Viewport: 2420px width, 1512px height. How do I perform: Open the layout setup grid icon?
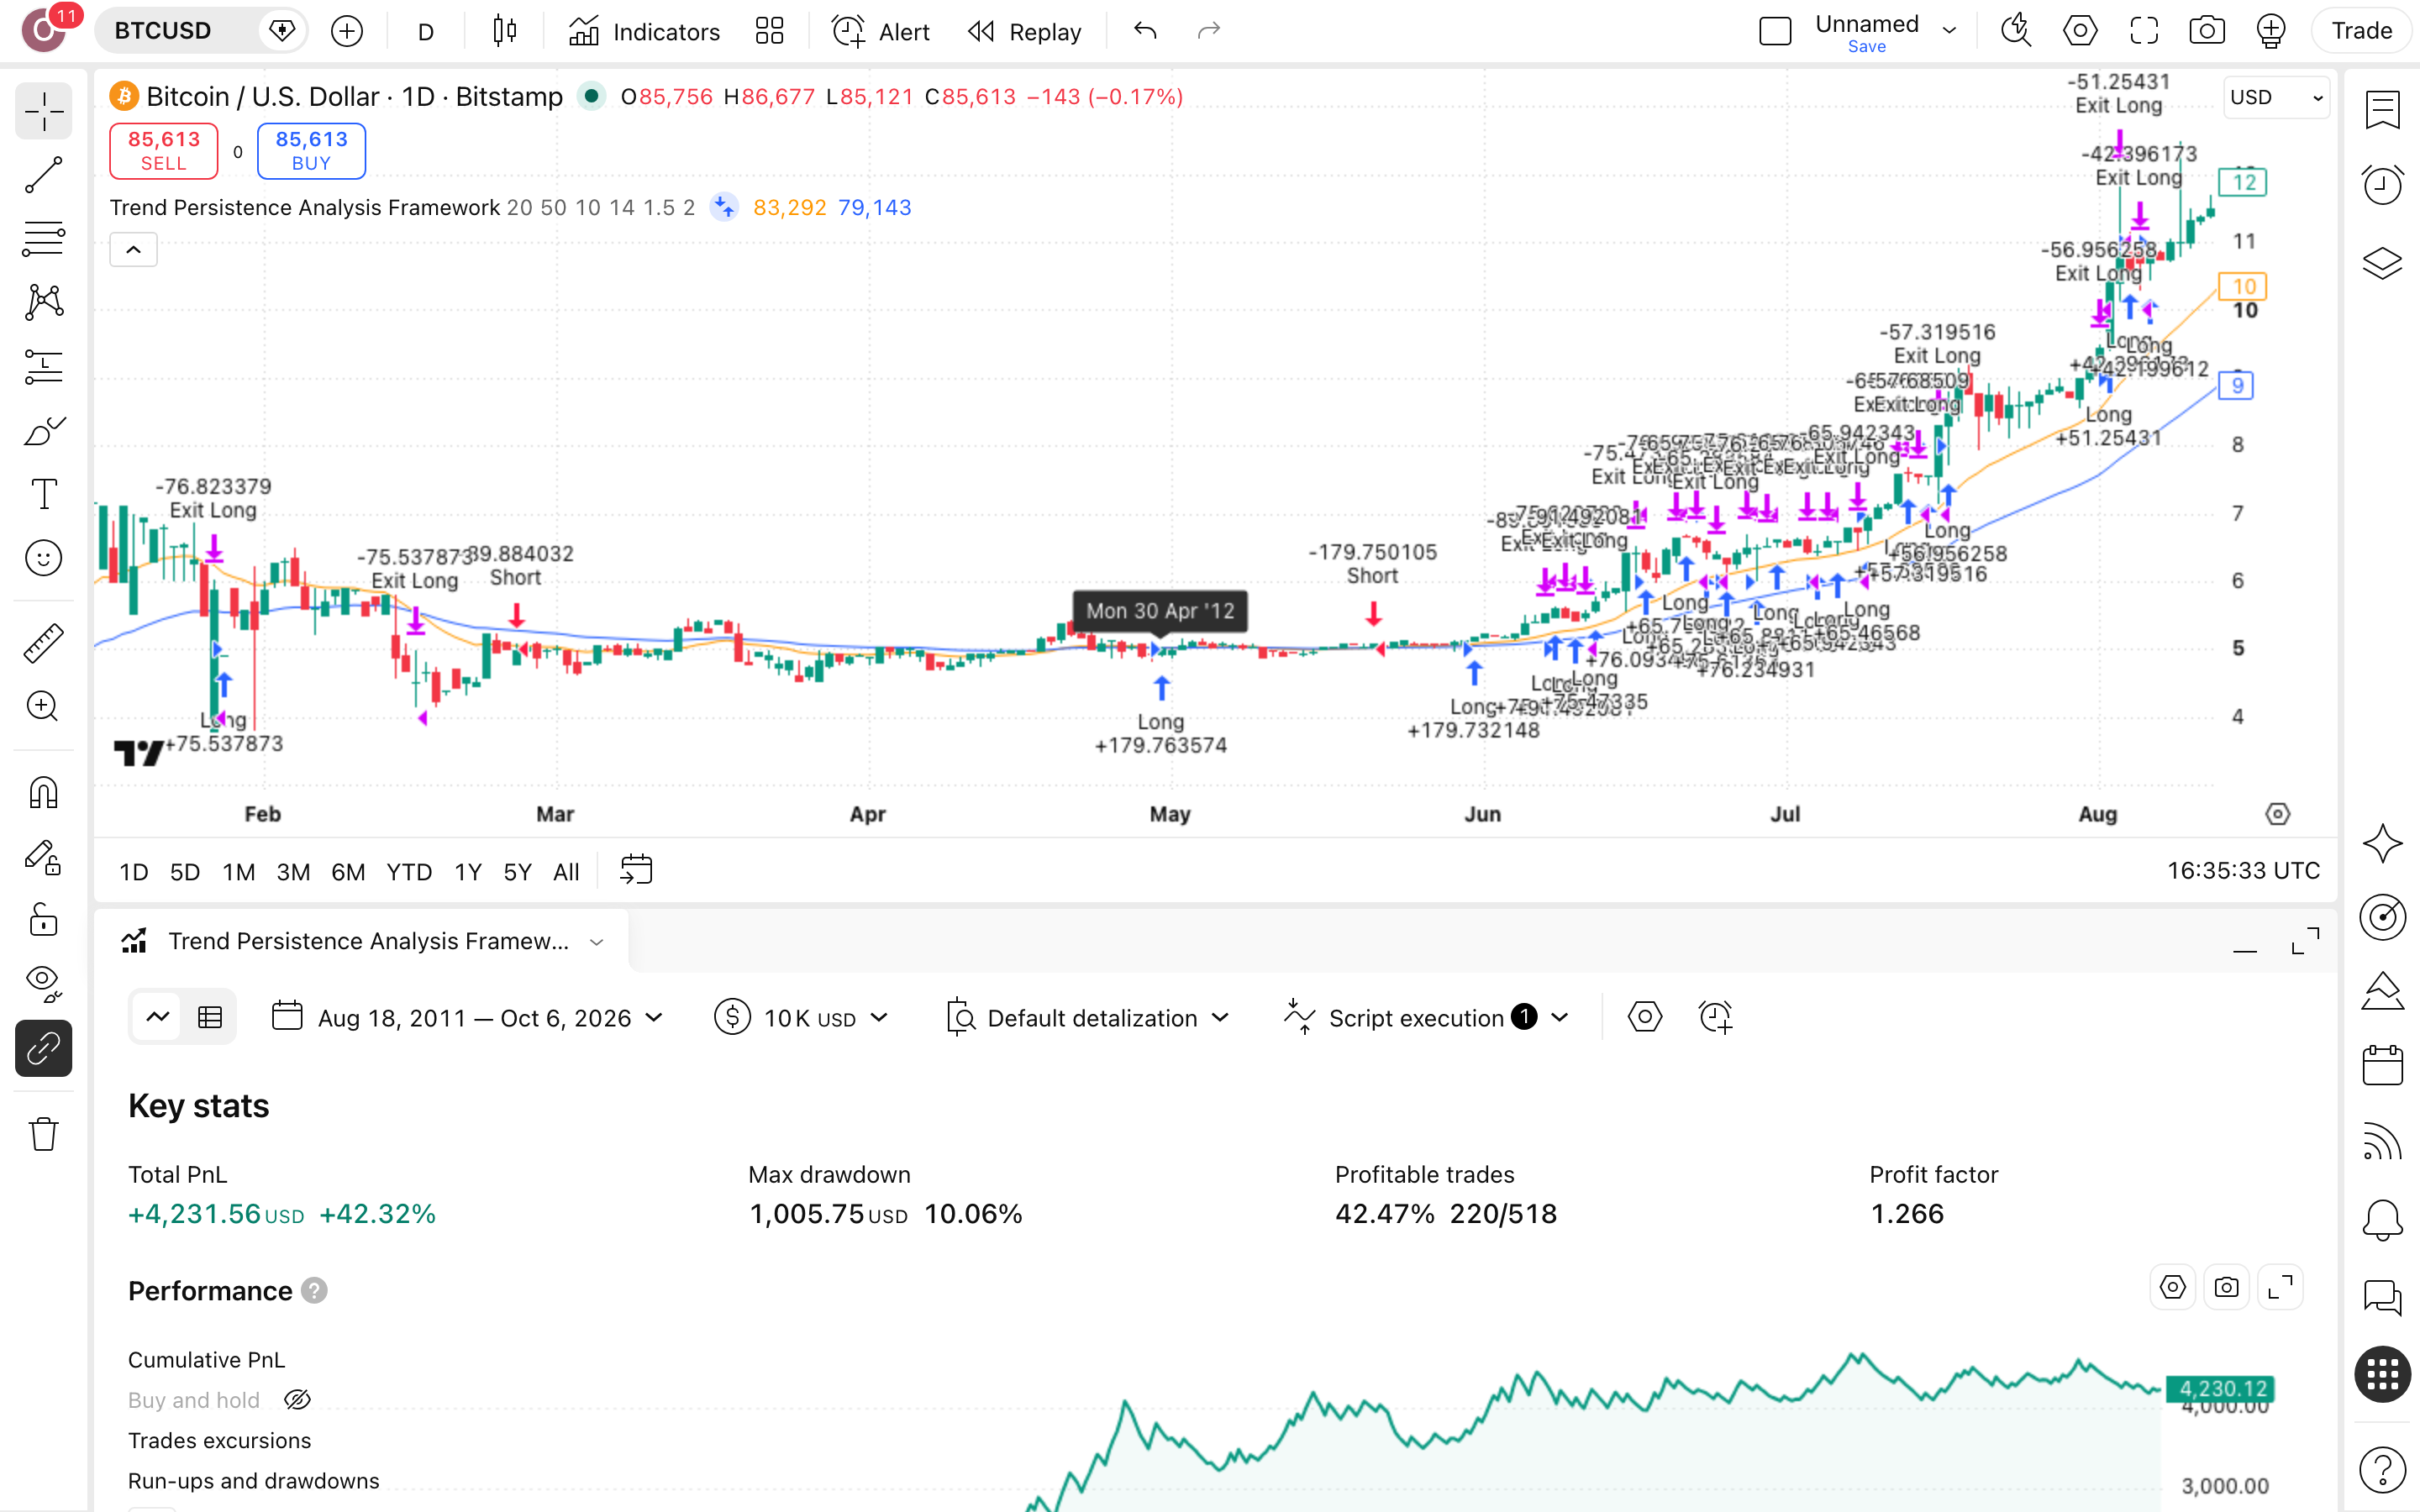pyautogui.click(x=769, y=31)
